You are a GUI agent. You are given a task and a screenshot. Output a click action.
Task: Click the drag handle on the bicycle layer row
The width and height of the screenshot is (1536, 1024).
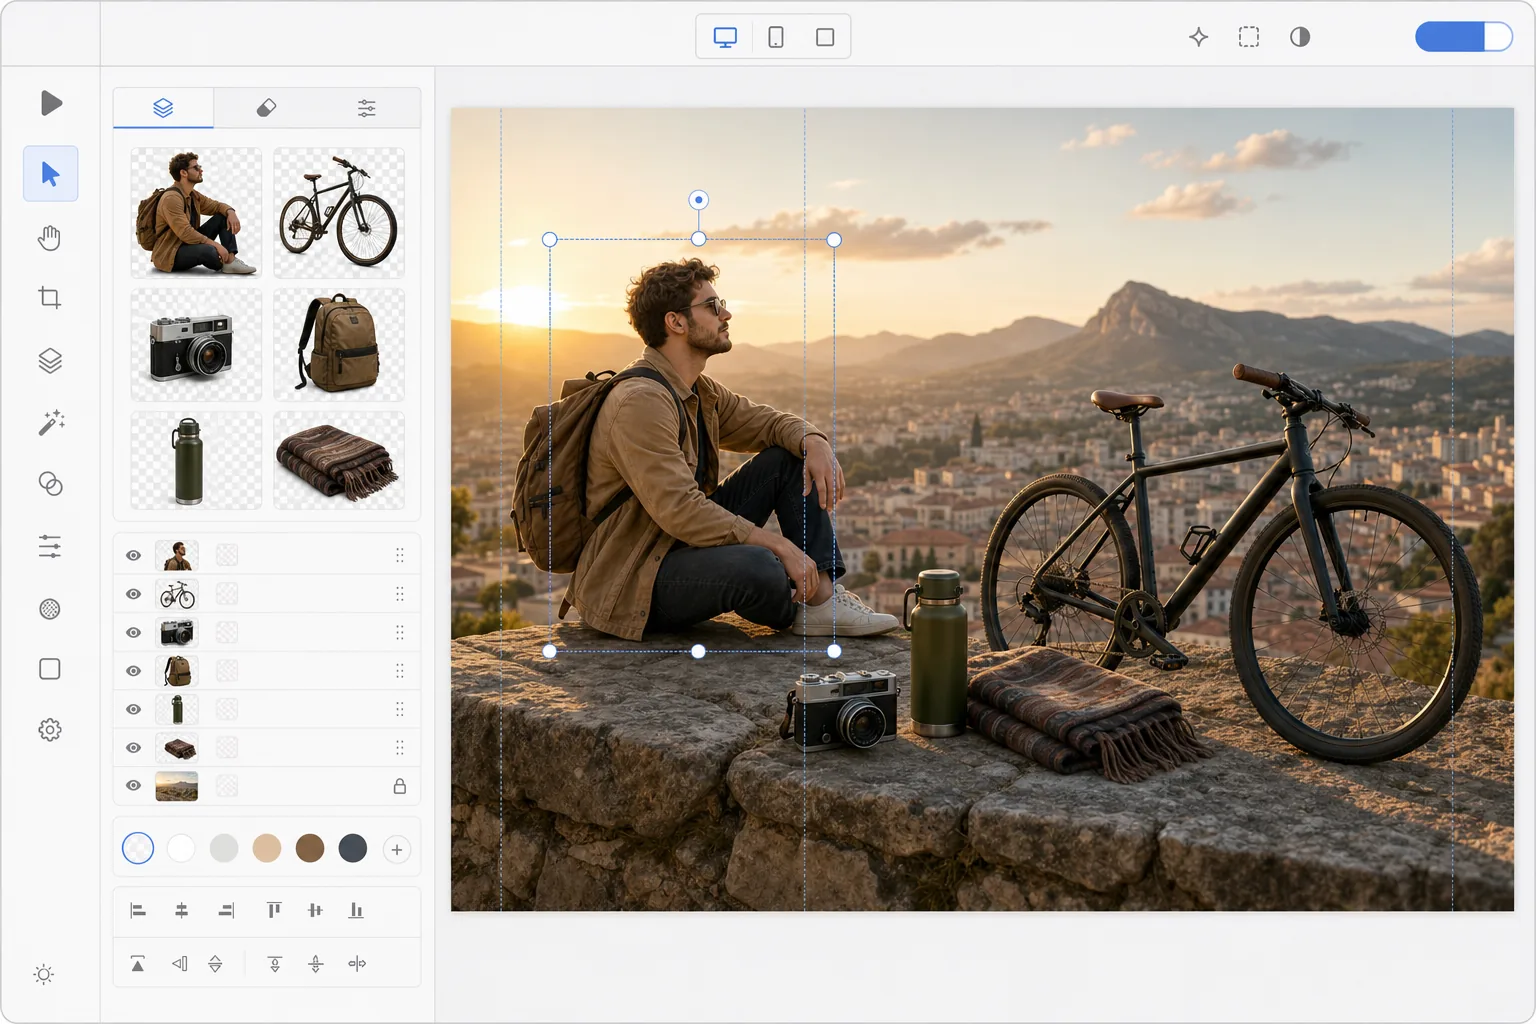(399, 594)
